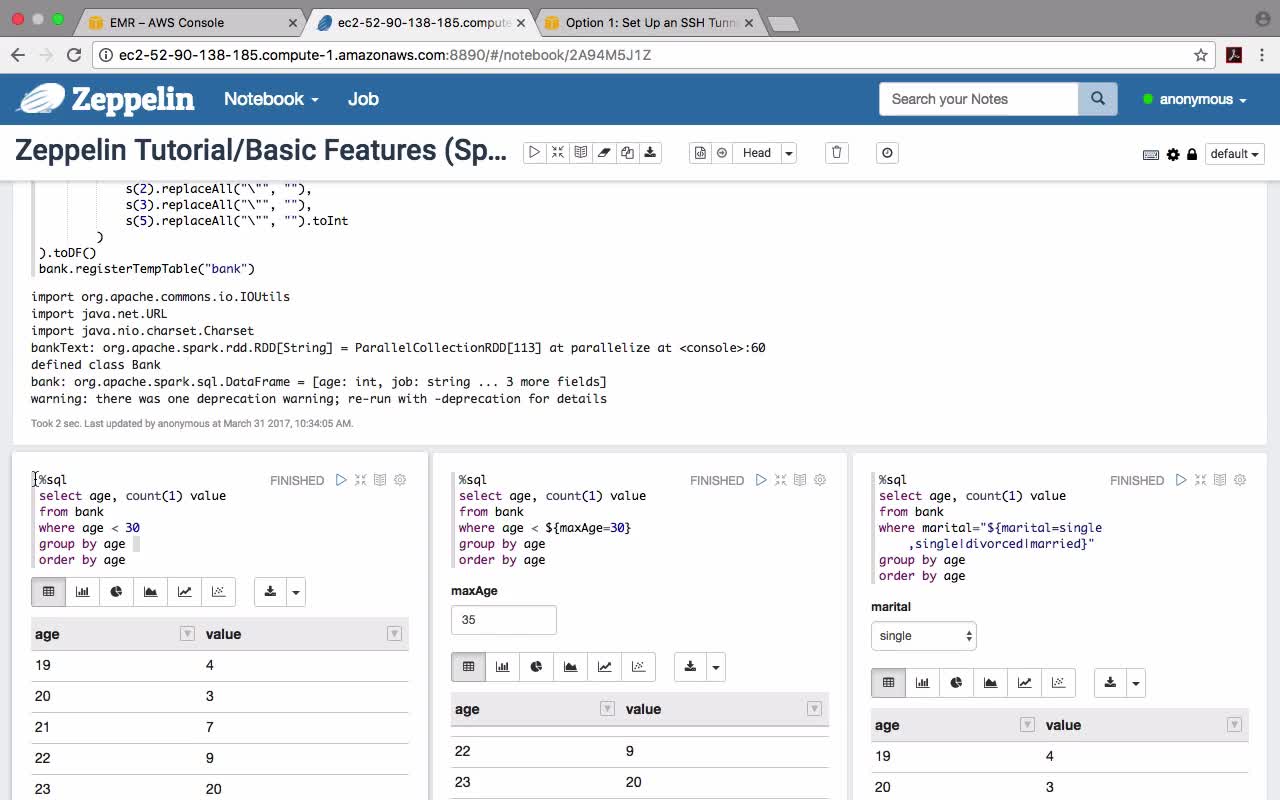This screenshot has height=800, width=1280.
Task: Run all paragraphs in the notebook
Action: [x=534, y=153]
